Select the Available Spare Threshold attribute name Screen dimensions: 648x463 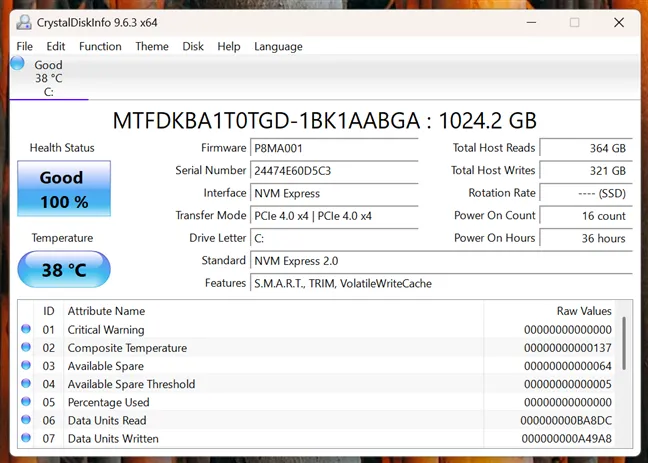[131, 384]
